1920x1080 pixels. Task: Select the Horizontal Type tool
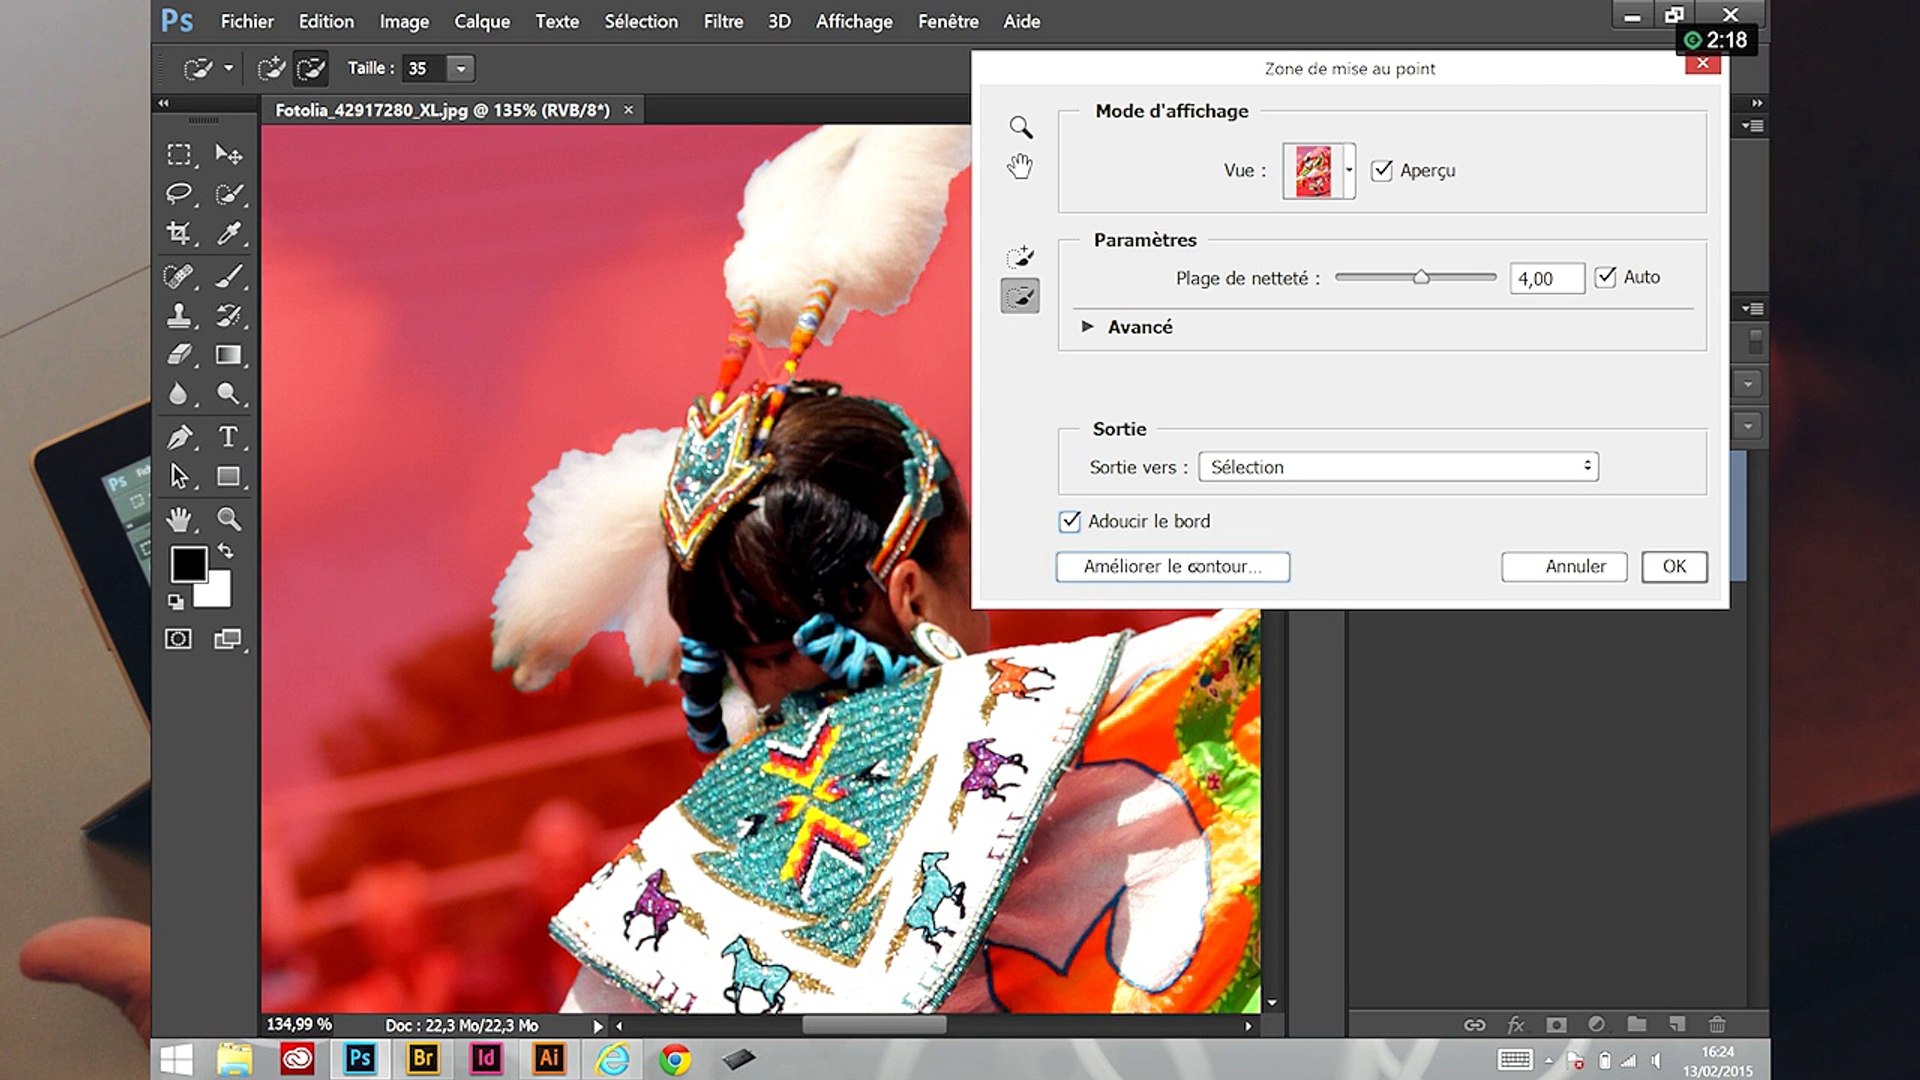click(x=229, y=437)
